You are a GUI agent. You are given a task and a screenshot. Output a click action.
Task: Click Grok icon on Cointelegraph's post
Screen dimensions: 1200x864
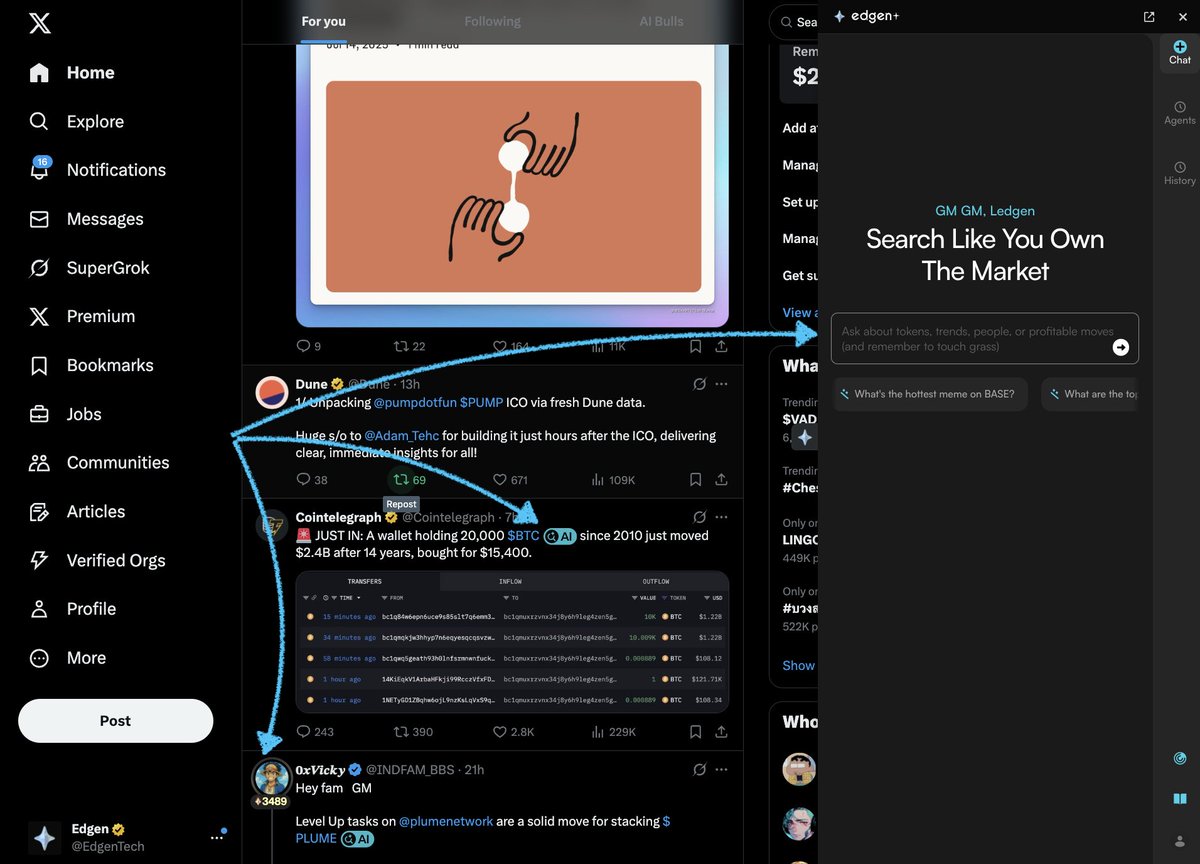click(699, 517)
